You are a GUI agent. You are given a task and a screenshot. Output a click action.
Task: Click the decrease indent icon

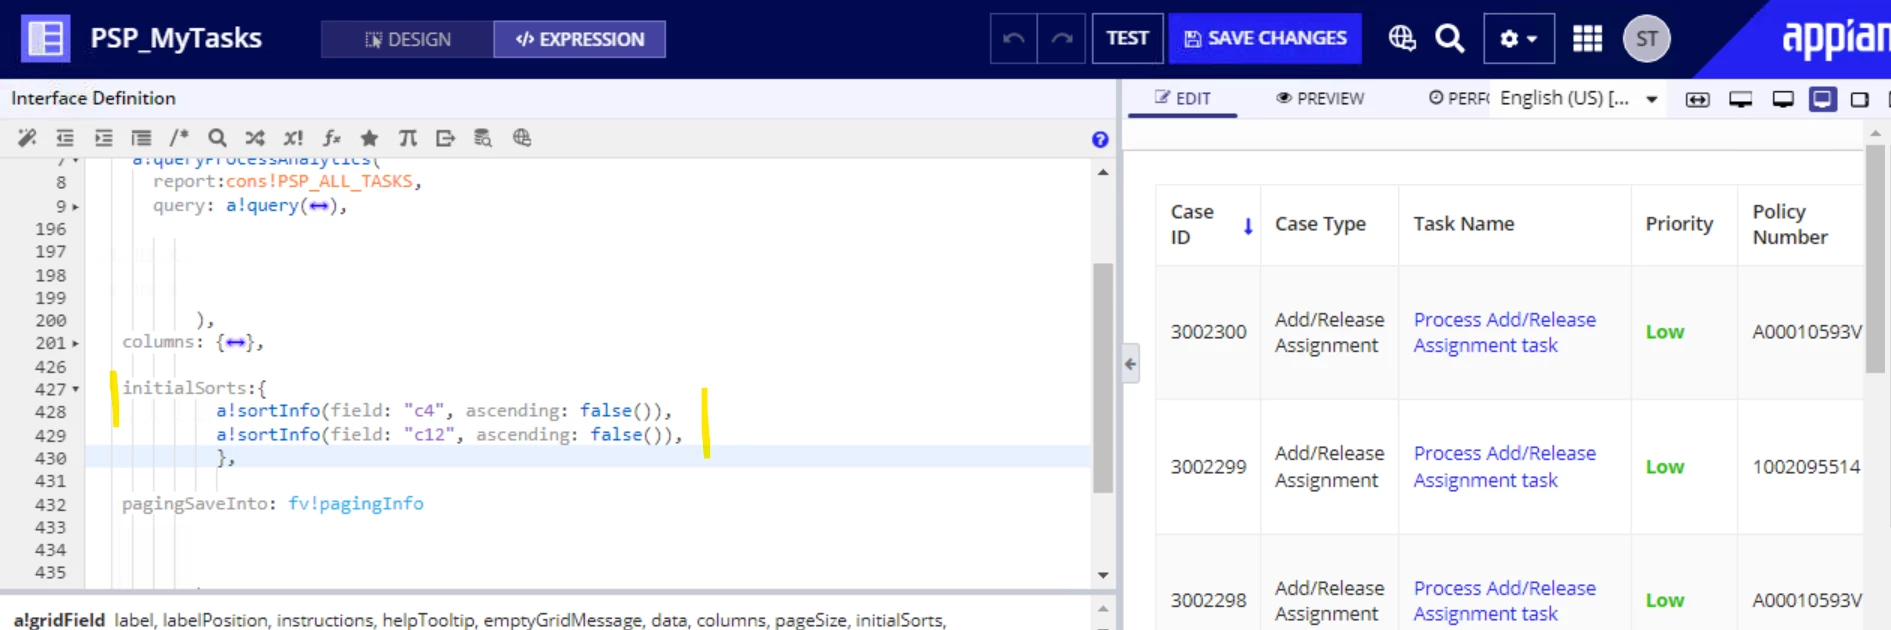click(x=65, y=138)
